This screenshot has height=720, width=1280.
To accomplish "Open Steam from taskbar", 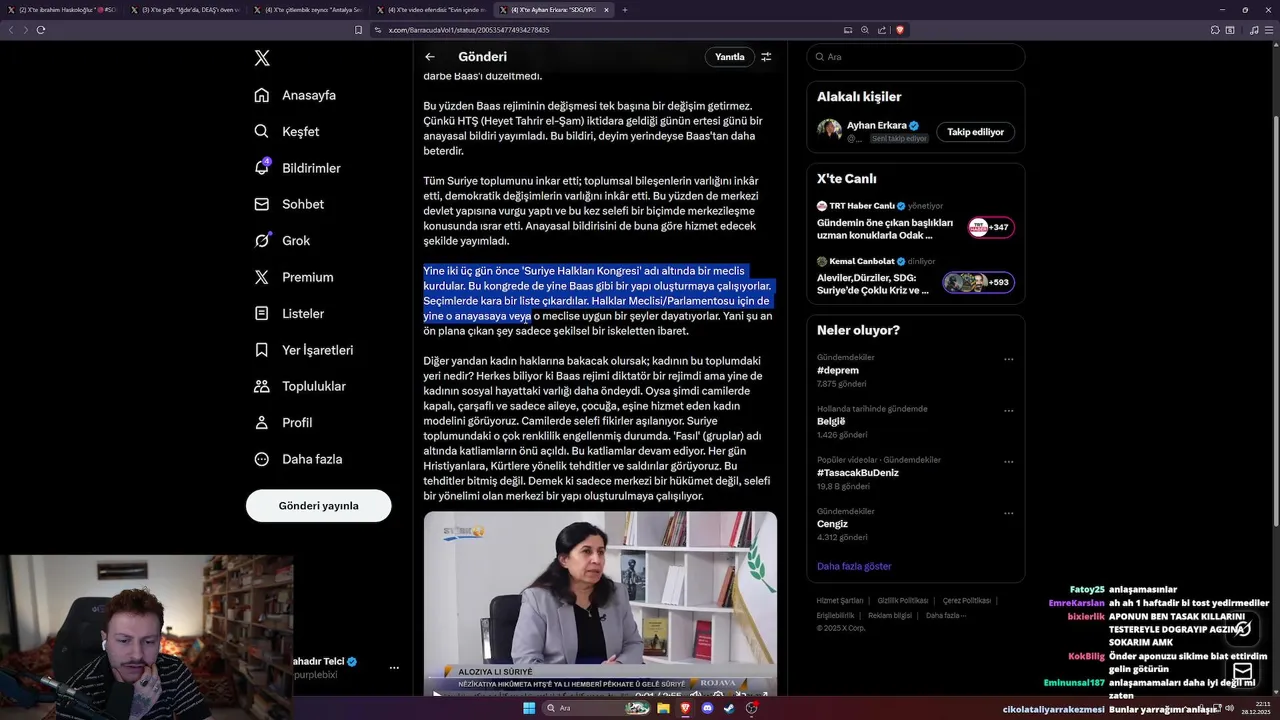I will 729,708.
